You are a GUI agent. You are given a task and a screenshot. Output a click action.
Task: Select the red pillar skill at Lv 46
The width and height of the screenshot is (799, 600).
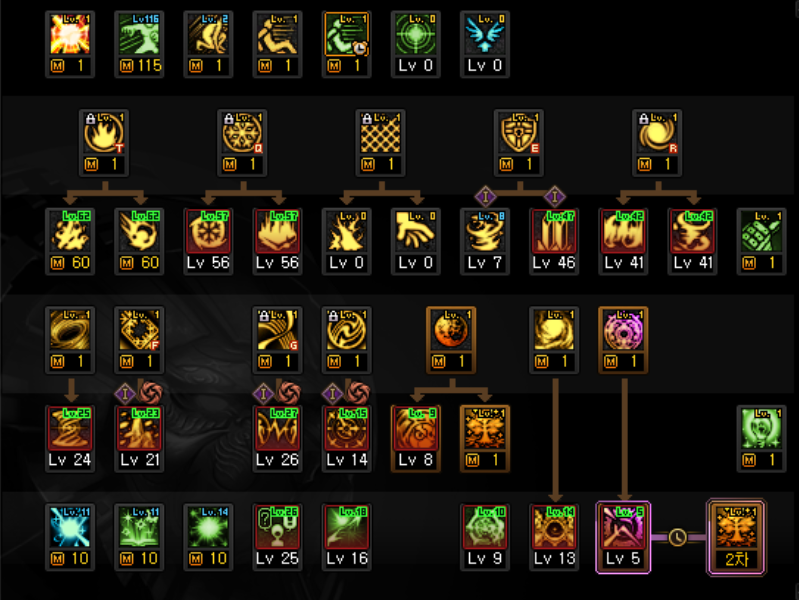(x=554, y=242)
